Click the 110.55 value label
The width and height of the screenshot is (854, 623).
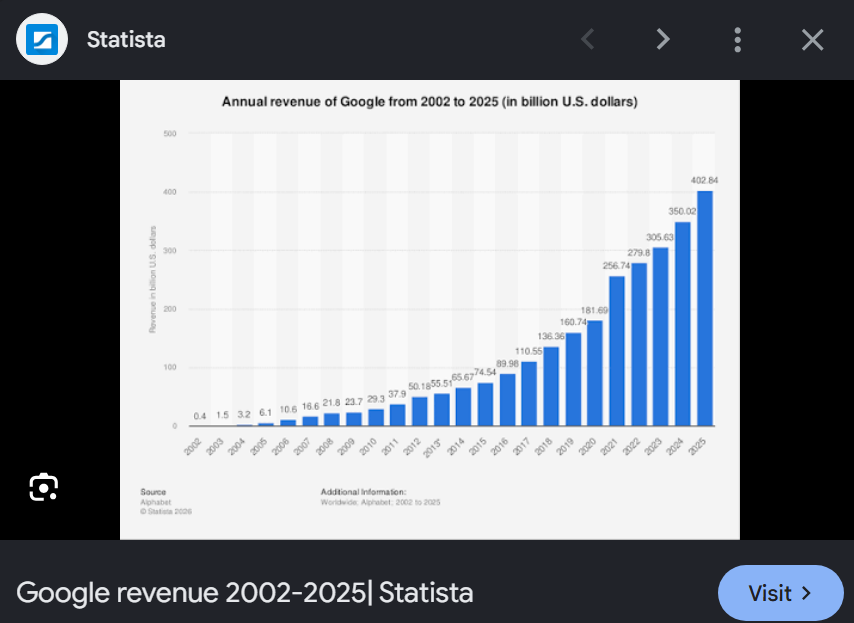529,351
